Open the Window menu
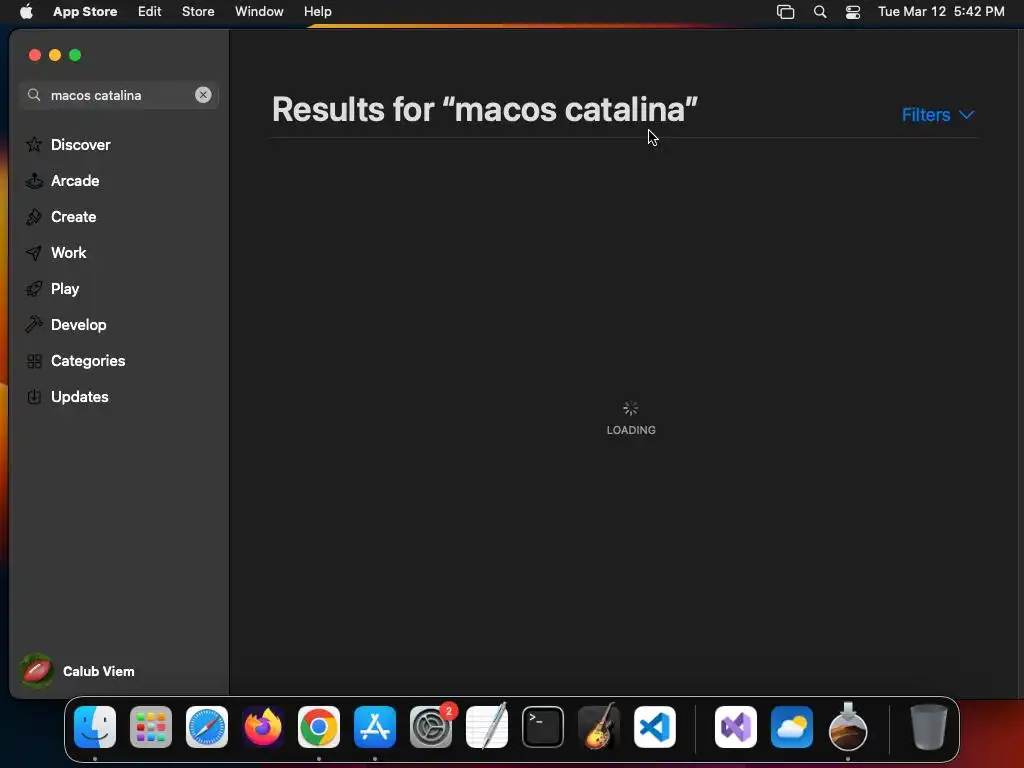1024x768 pixels. tap(259, 11)
